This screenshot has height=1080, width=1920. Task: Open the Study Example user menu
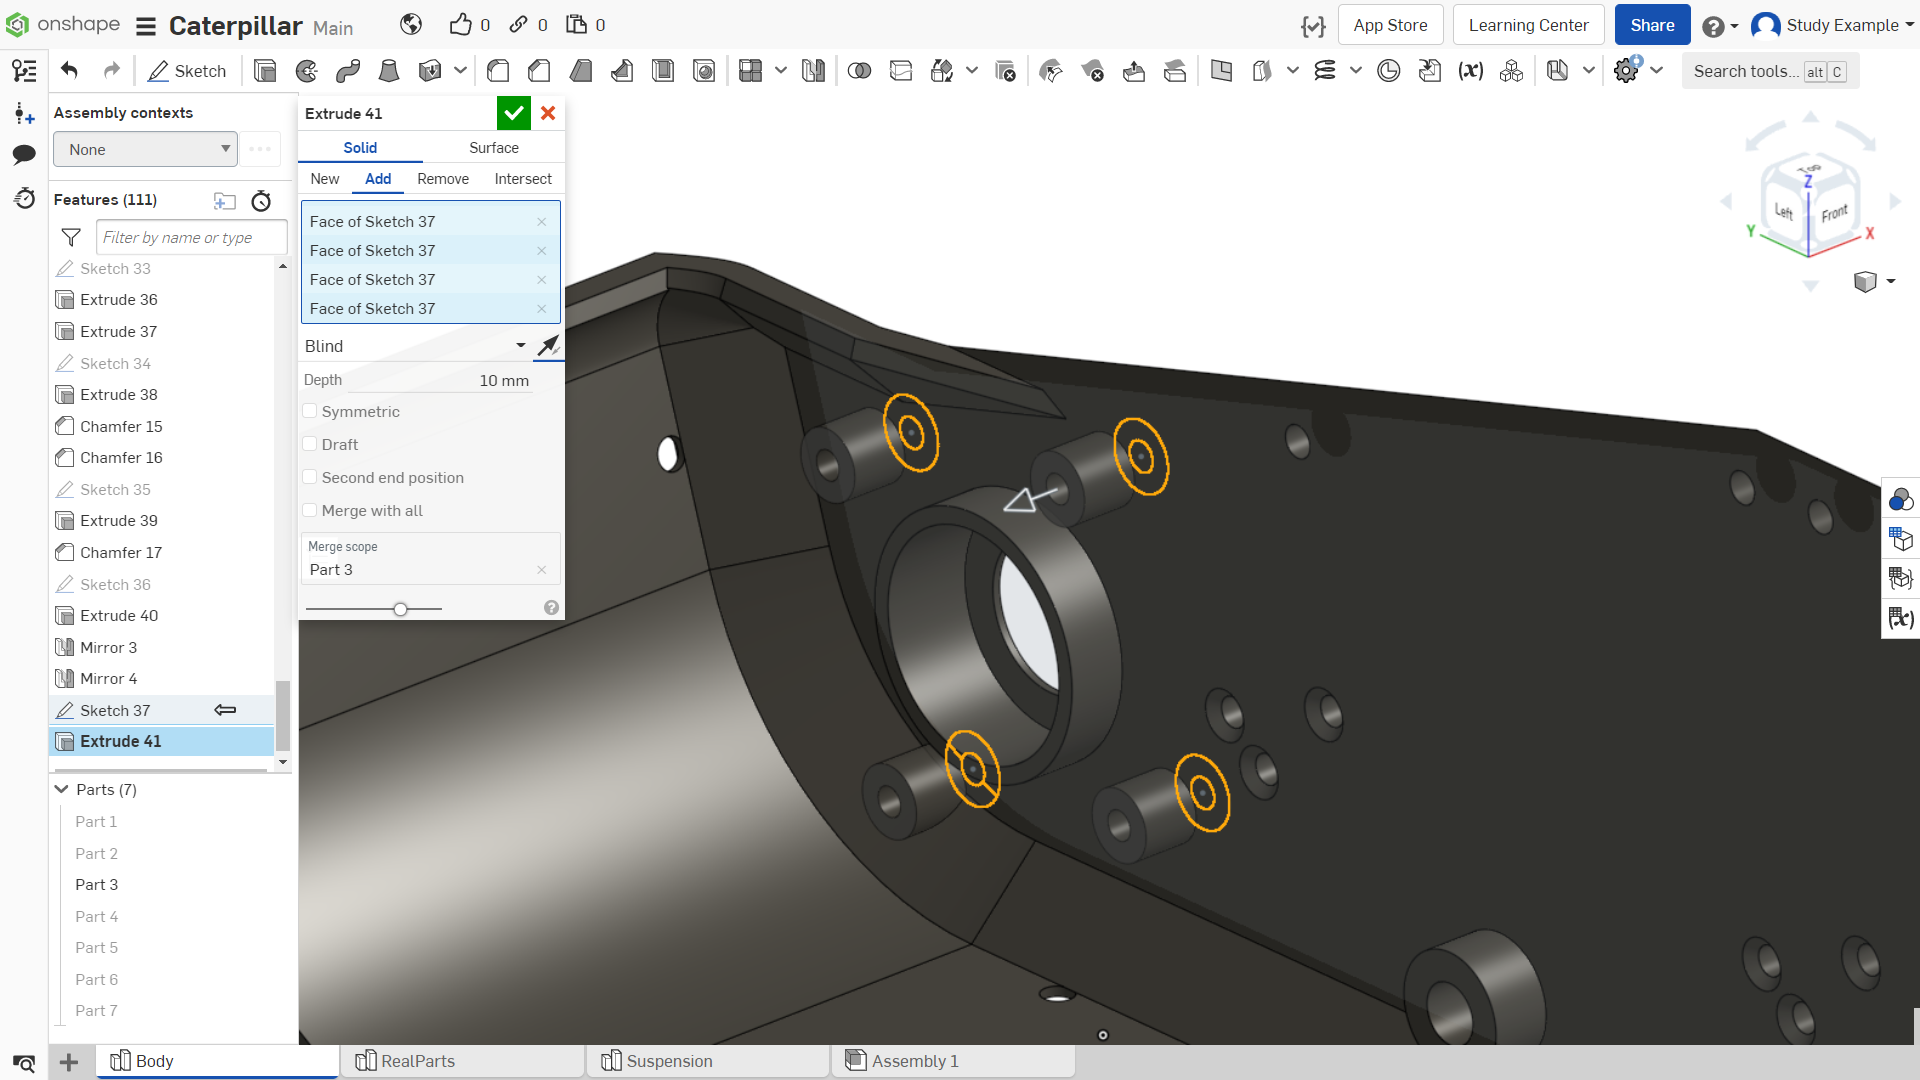(x=1833, y=25)
